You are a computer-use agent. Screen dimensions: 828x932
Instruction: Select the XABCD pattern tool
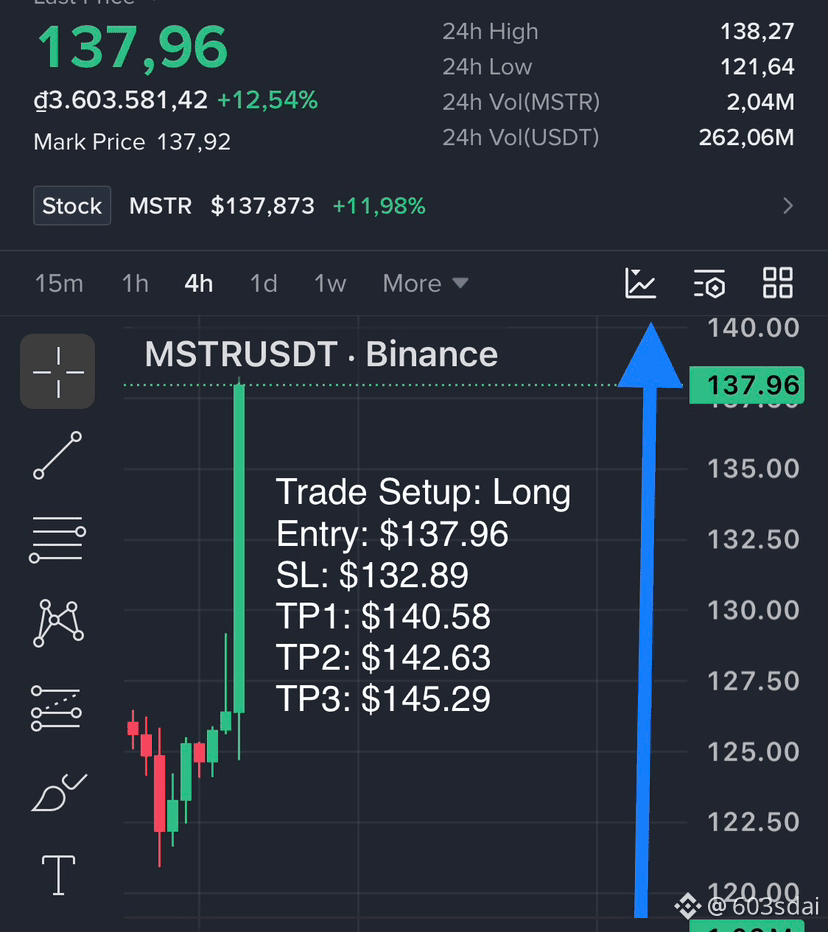[58, 623]
